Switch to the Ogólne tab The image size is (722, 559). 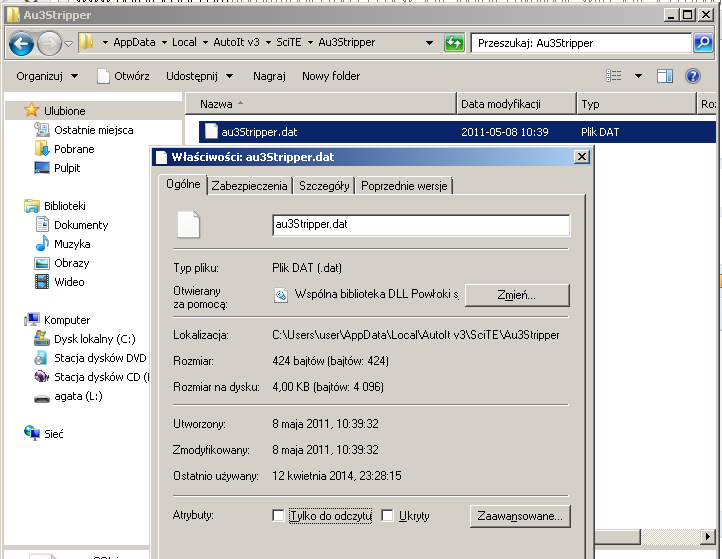click(183, 185)
